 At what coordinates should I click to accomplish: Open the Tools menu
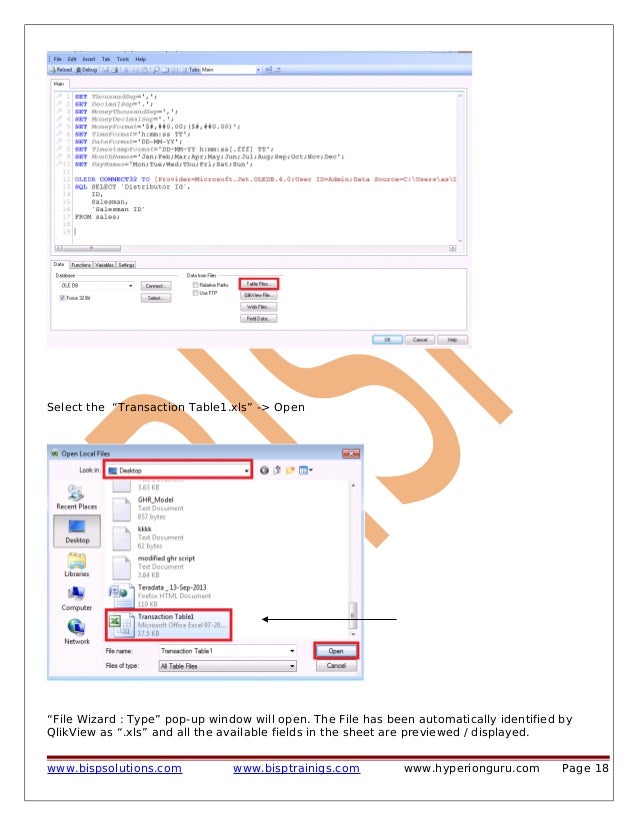[123, 59]
